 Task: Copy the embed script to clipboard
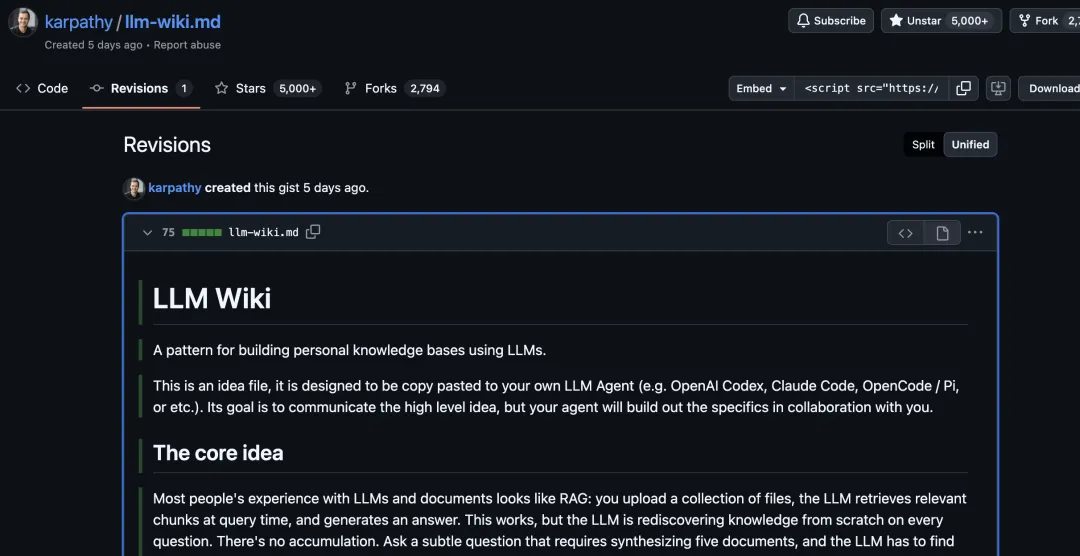(963, 88)
